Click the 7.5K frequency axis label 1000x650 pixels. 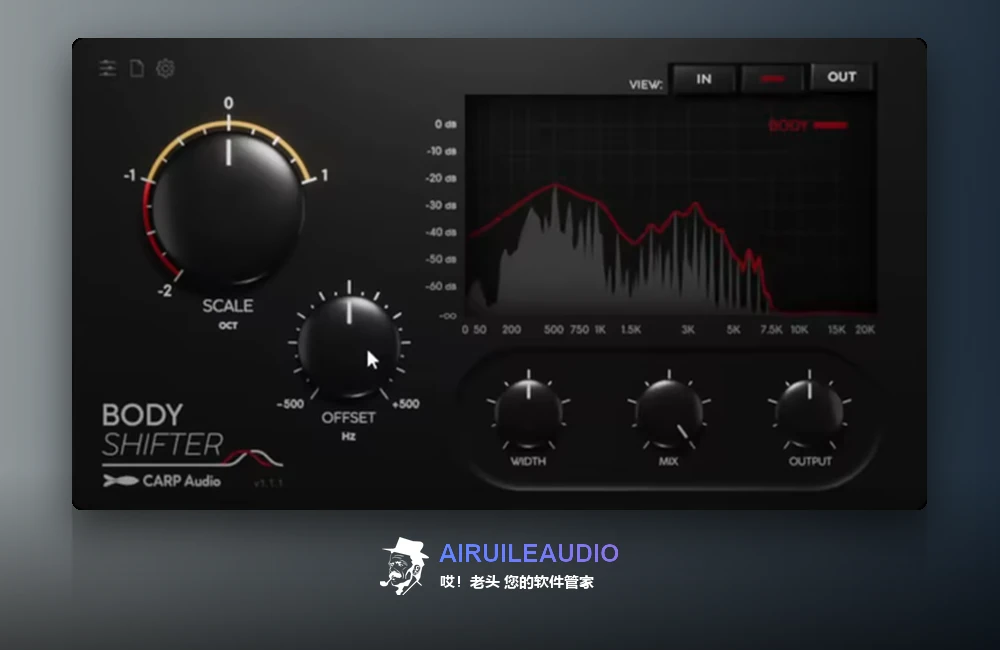(x=771, y=330)
